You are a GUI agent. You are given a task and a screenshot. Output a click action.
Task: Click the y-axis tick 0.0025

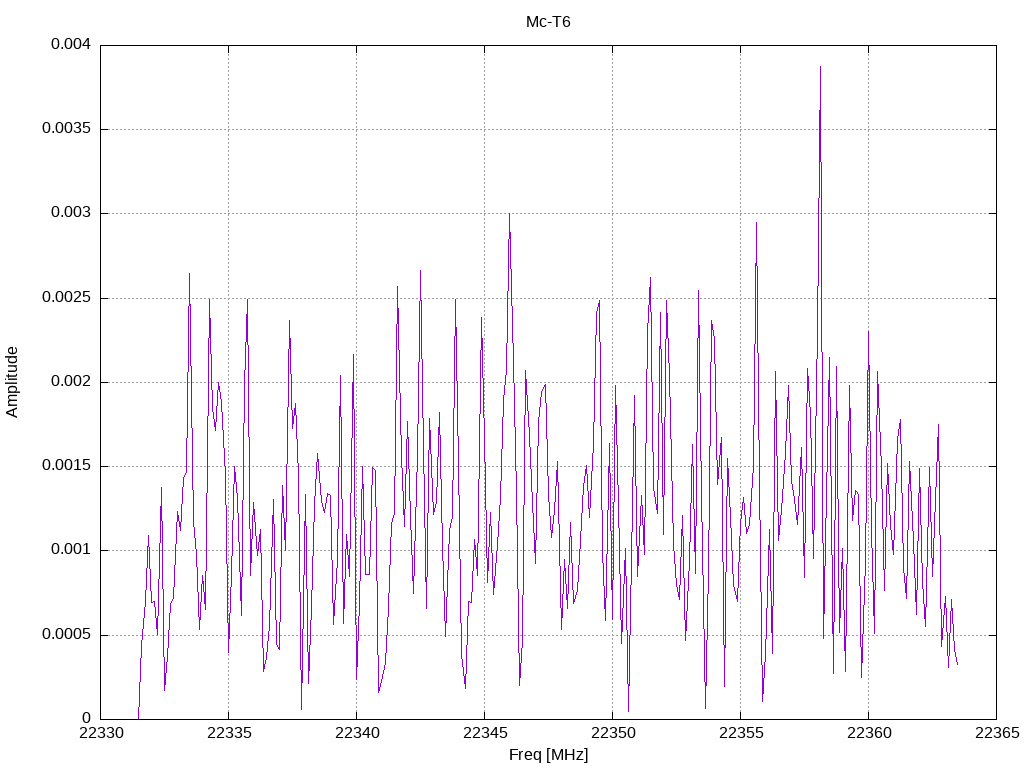click(67, 298)
